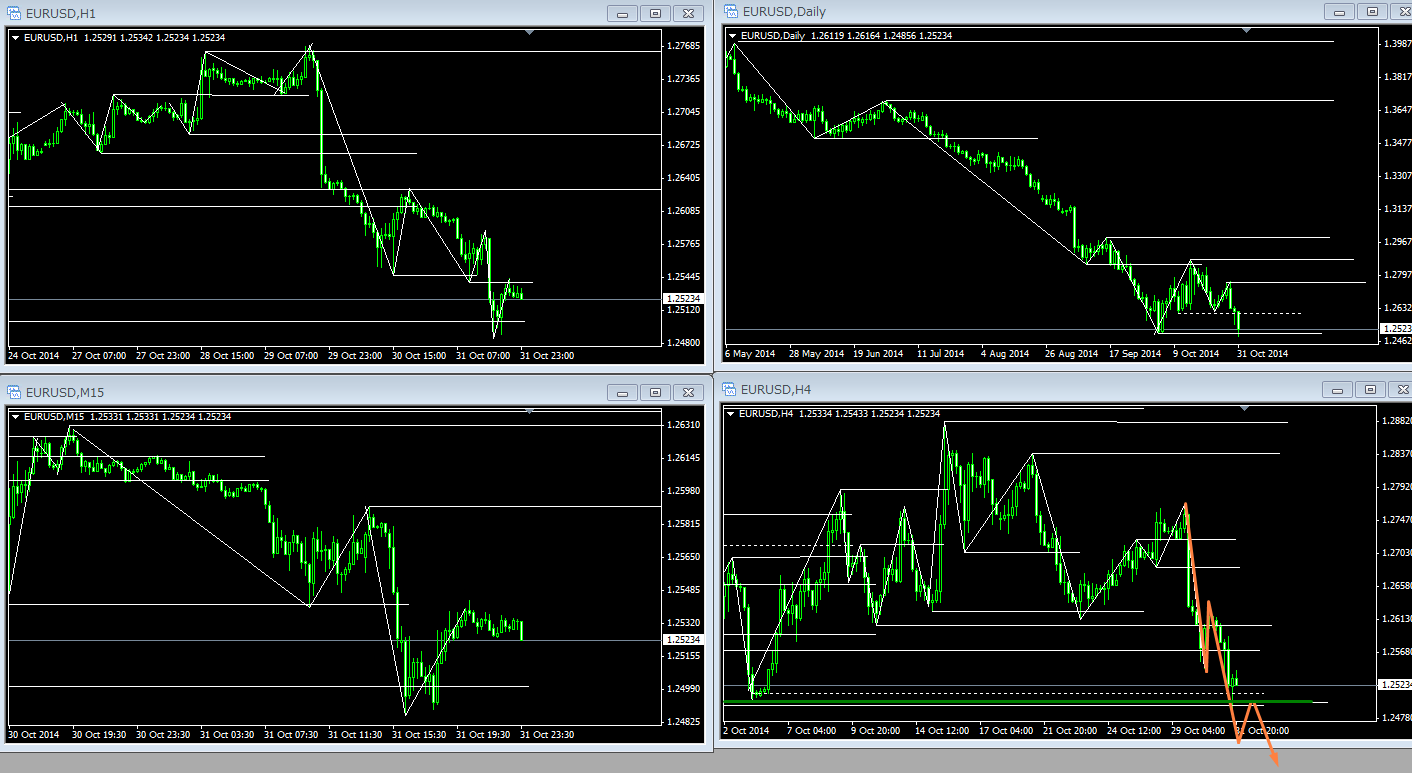1412x773 pixels.
Task: Click the EURUSD,M15 window chart icon
Action: point(13,390)
